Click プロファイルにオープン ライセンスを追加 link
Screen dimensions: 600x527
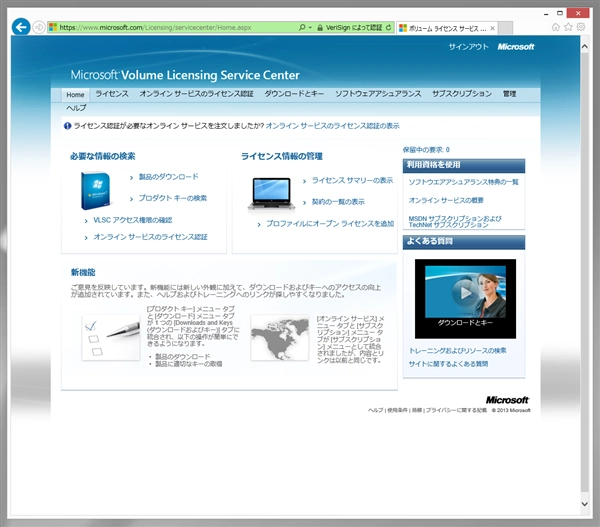[330, 224]
